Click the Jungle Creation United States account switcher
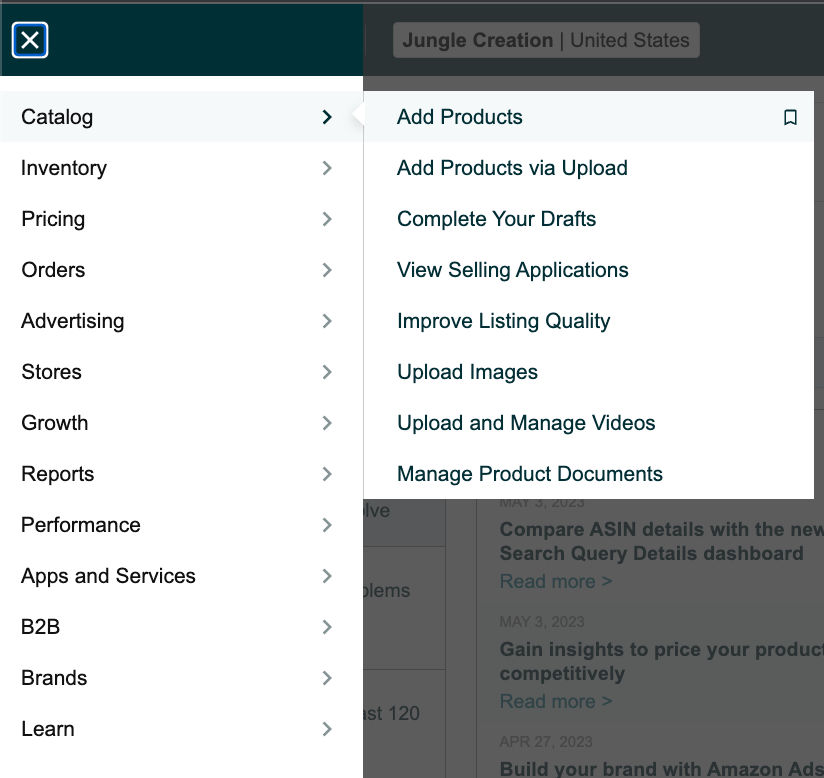Image resolution: width=824 pixels, height=778 pixels. pos(546,40)
